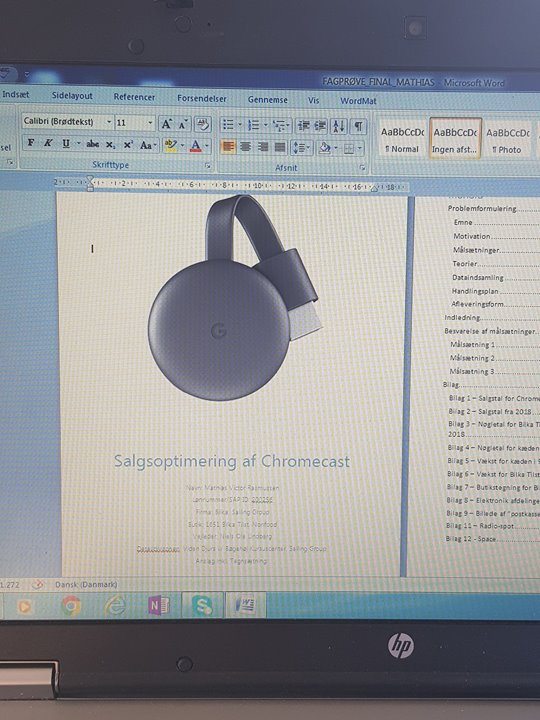Align text right
The width and height of the screenshot is (540, 720).
point(263,147)
